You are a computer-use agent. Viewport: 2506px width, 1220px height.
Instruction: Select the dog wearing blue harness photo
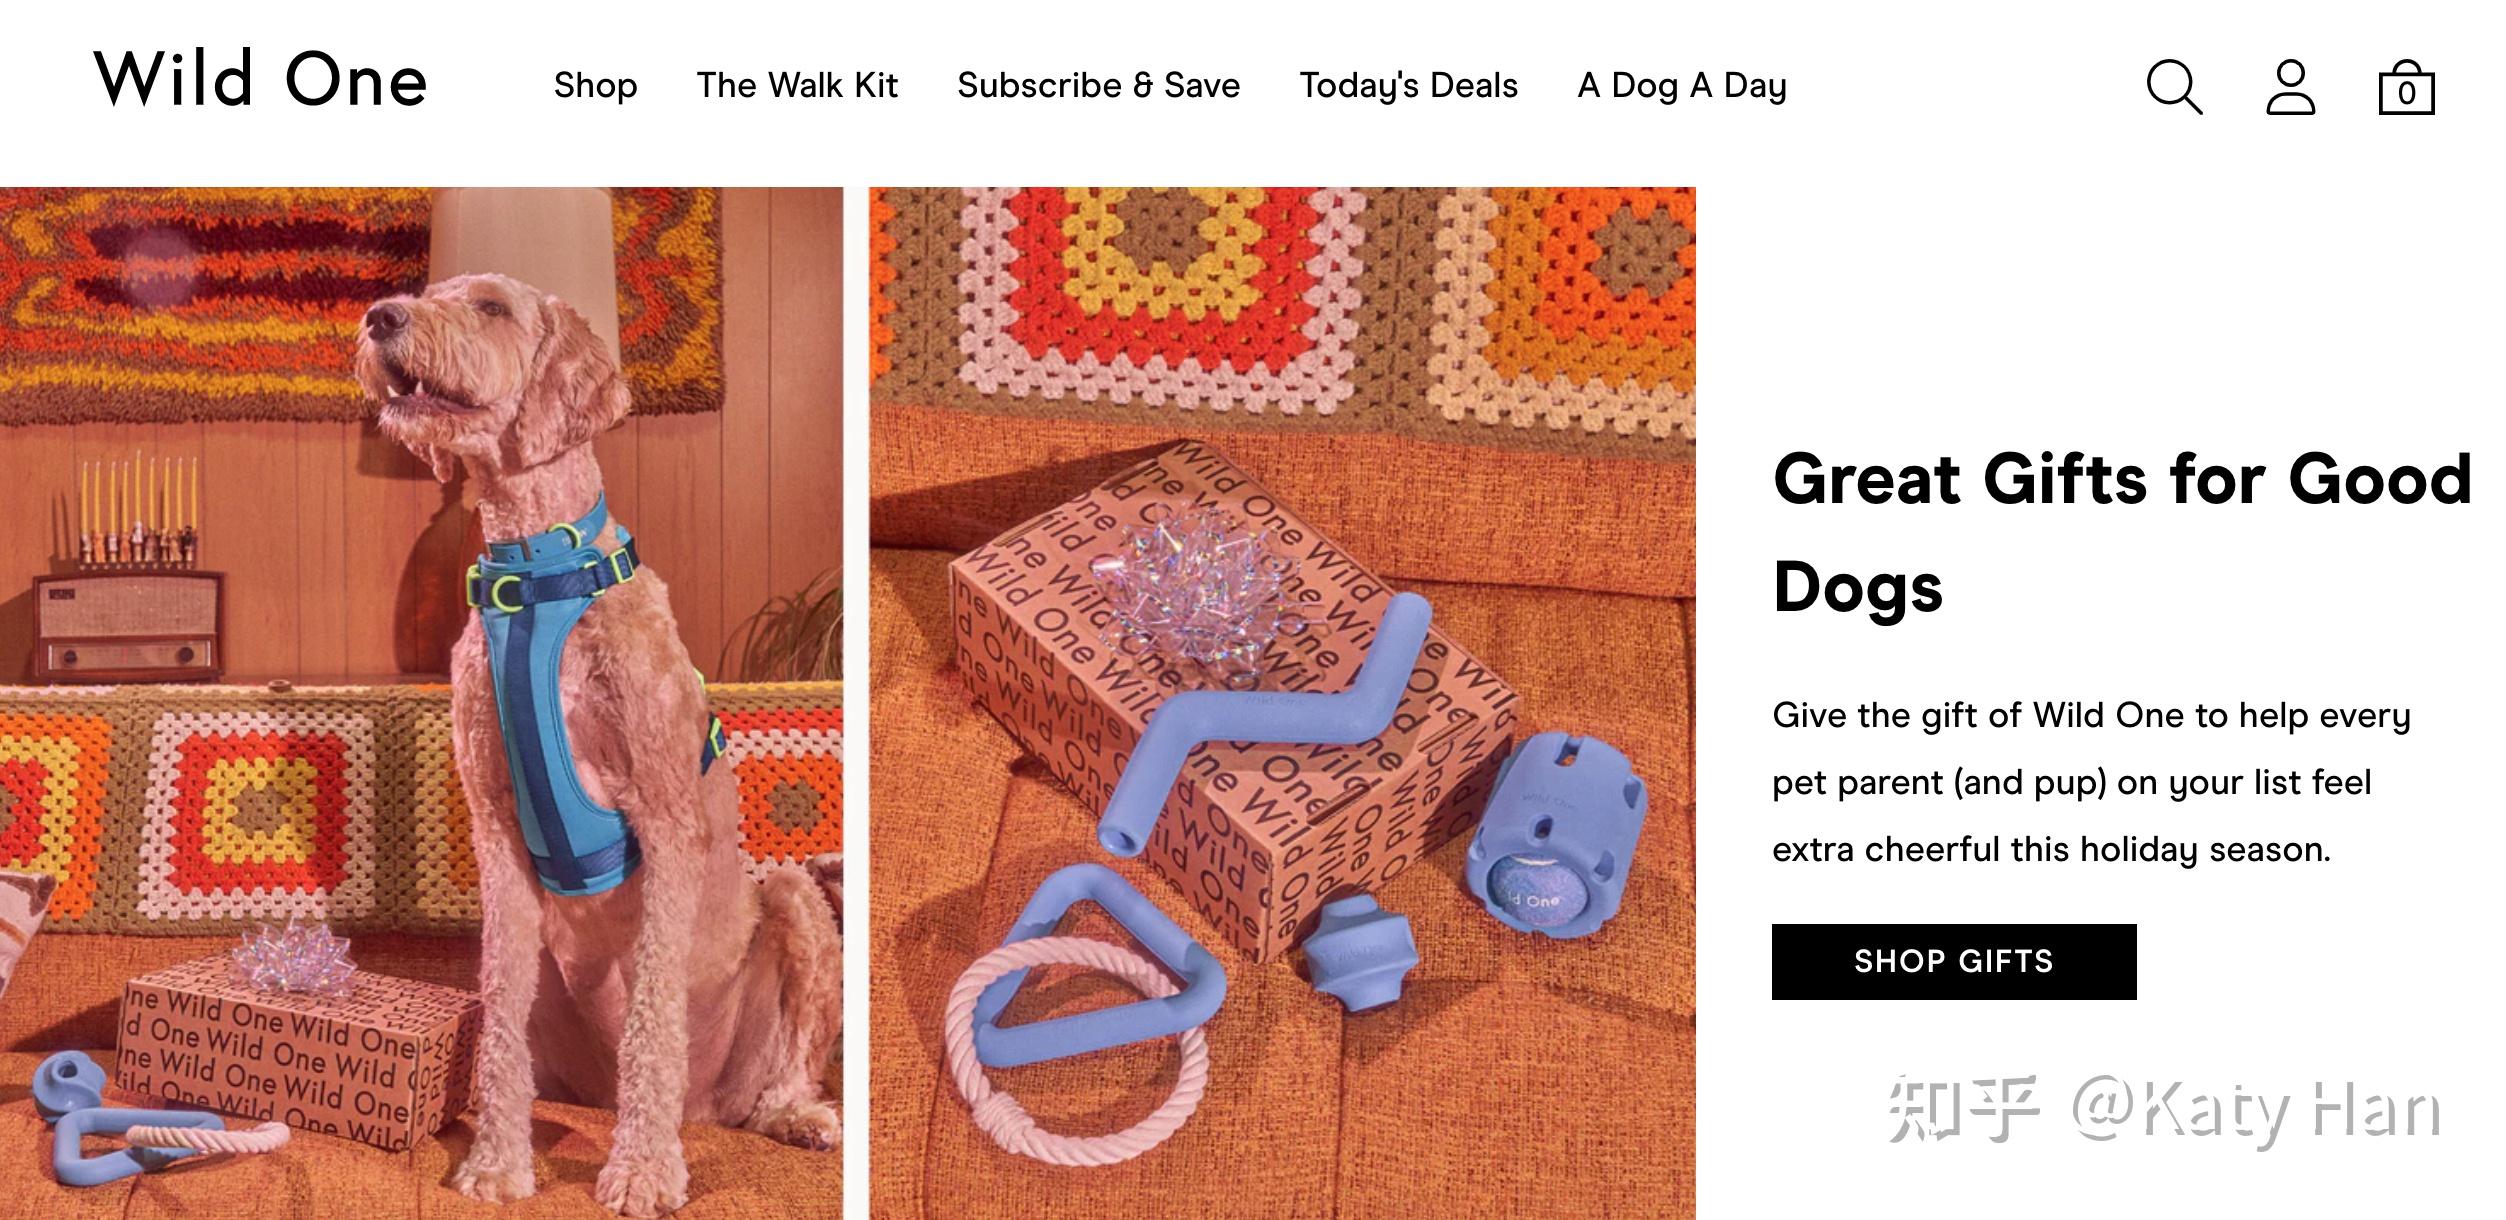click(421, 703)
